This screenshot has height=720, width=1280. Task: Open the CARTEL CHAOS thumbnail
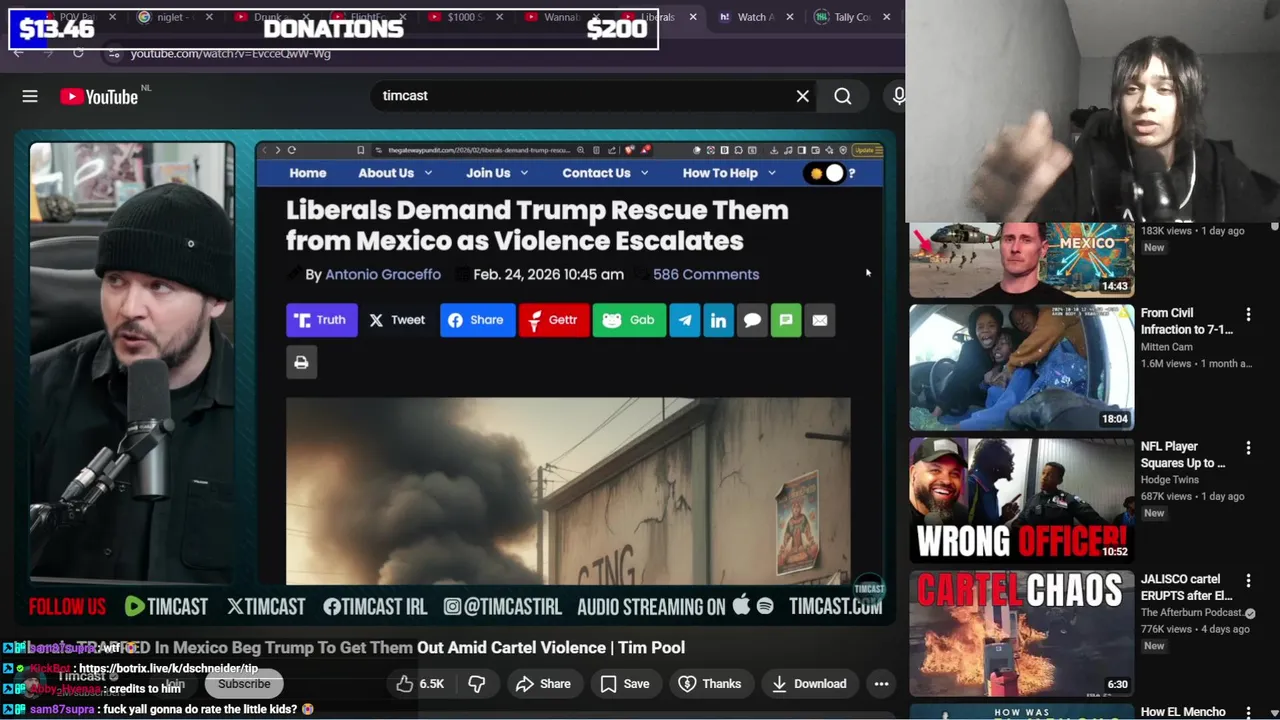click(x=1021, y=633)
